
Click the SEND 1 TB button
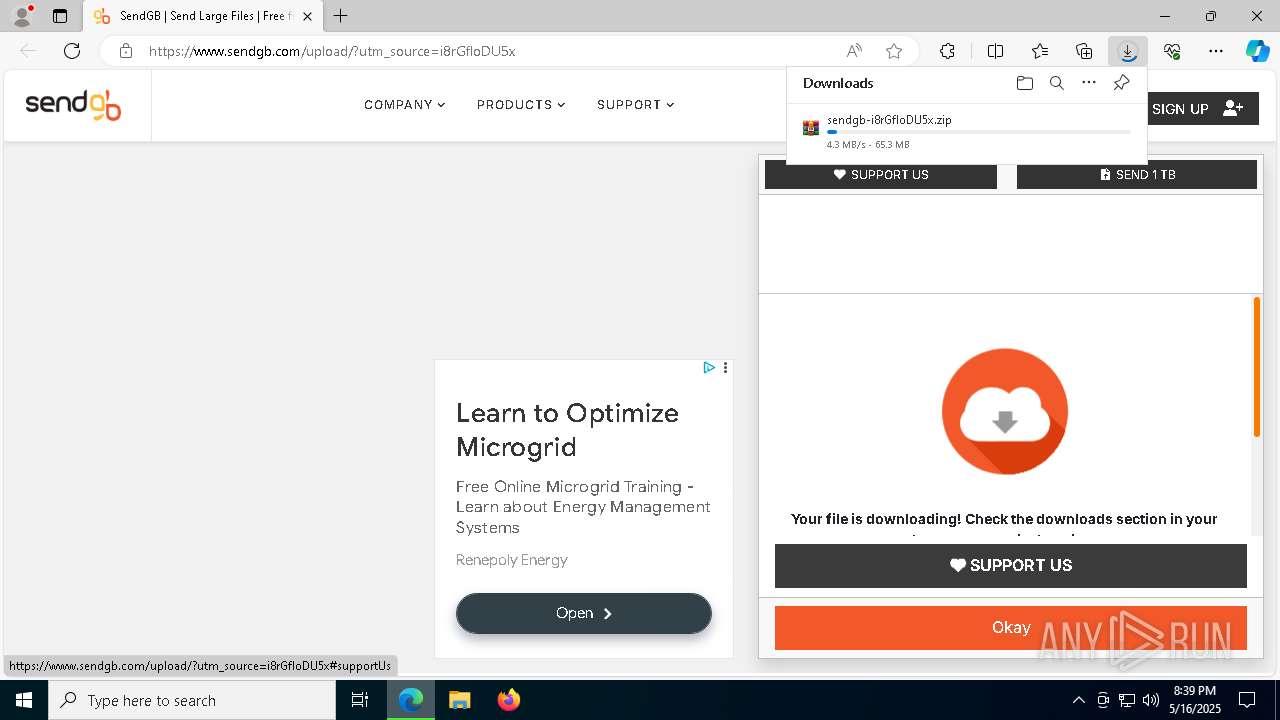(1137, 175)
